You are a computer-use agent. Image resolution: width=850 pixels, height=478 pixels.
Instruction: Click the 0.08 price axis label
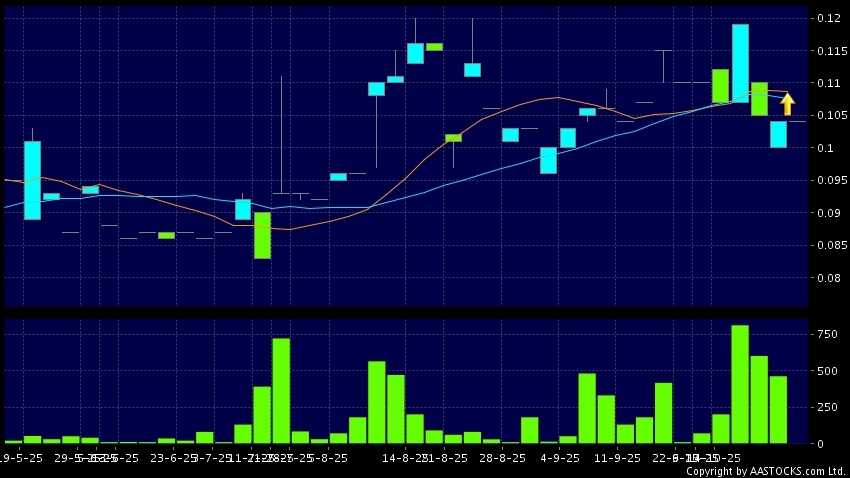(x=826, y=278)
